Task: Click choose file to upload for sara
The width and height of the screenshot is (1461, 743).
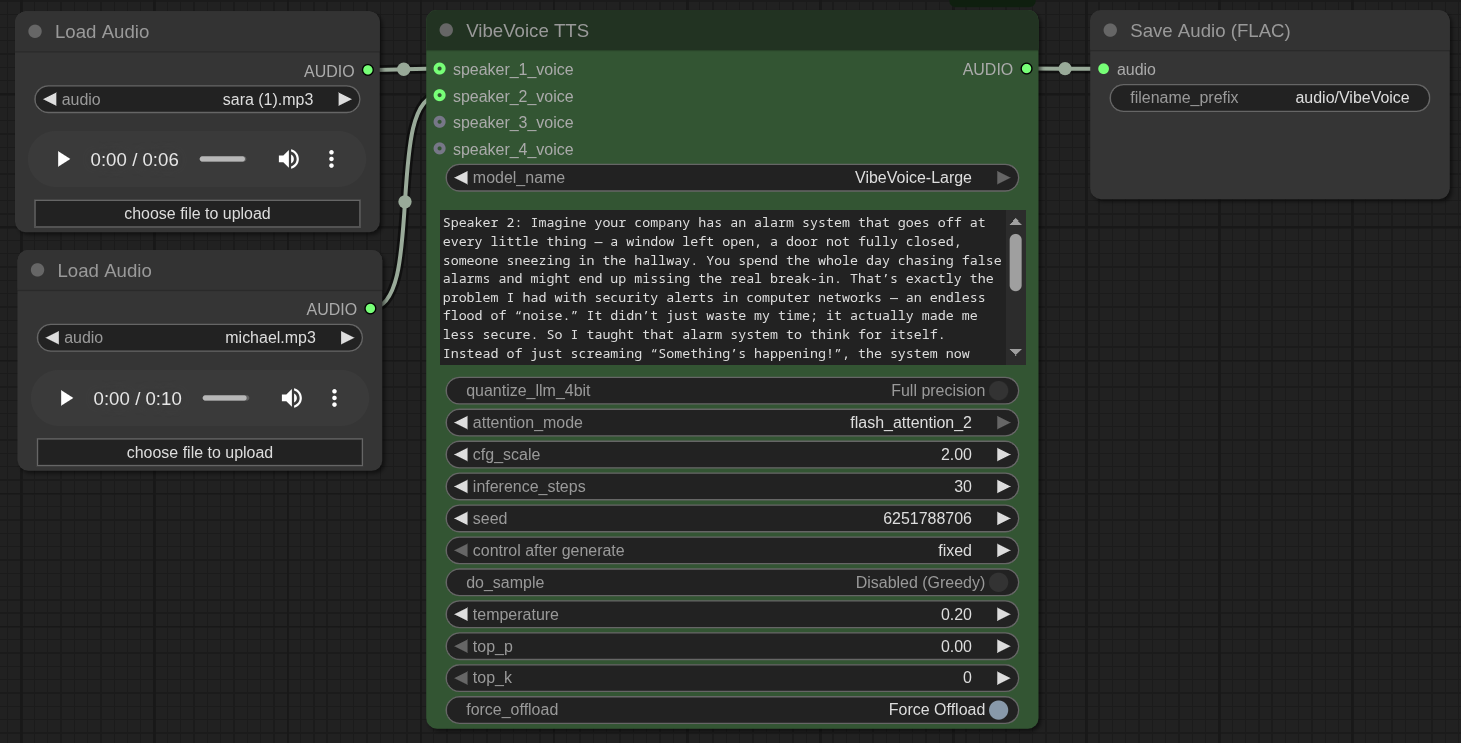Action: coord(197,214)
